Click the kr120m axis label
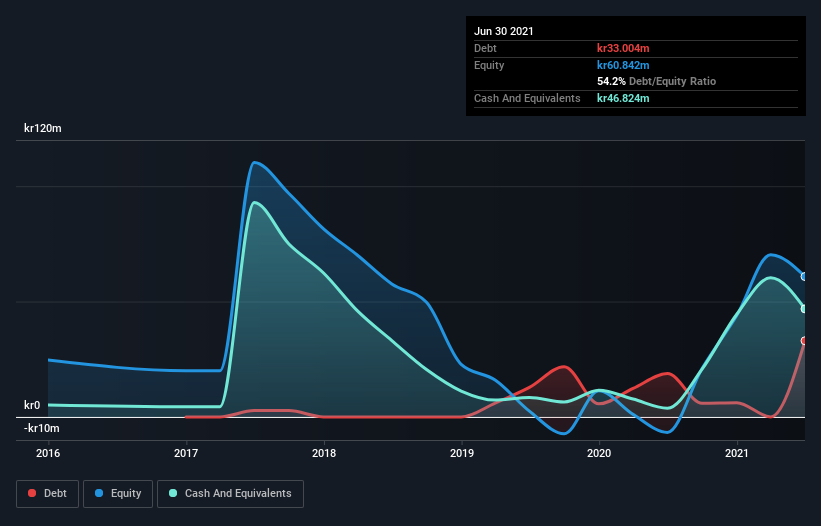 tap(43, 128)
